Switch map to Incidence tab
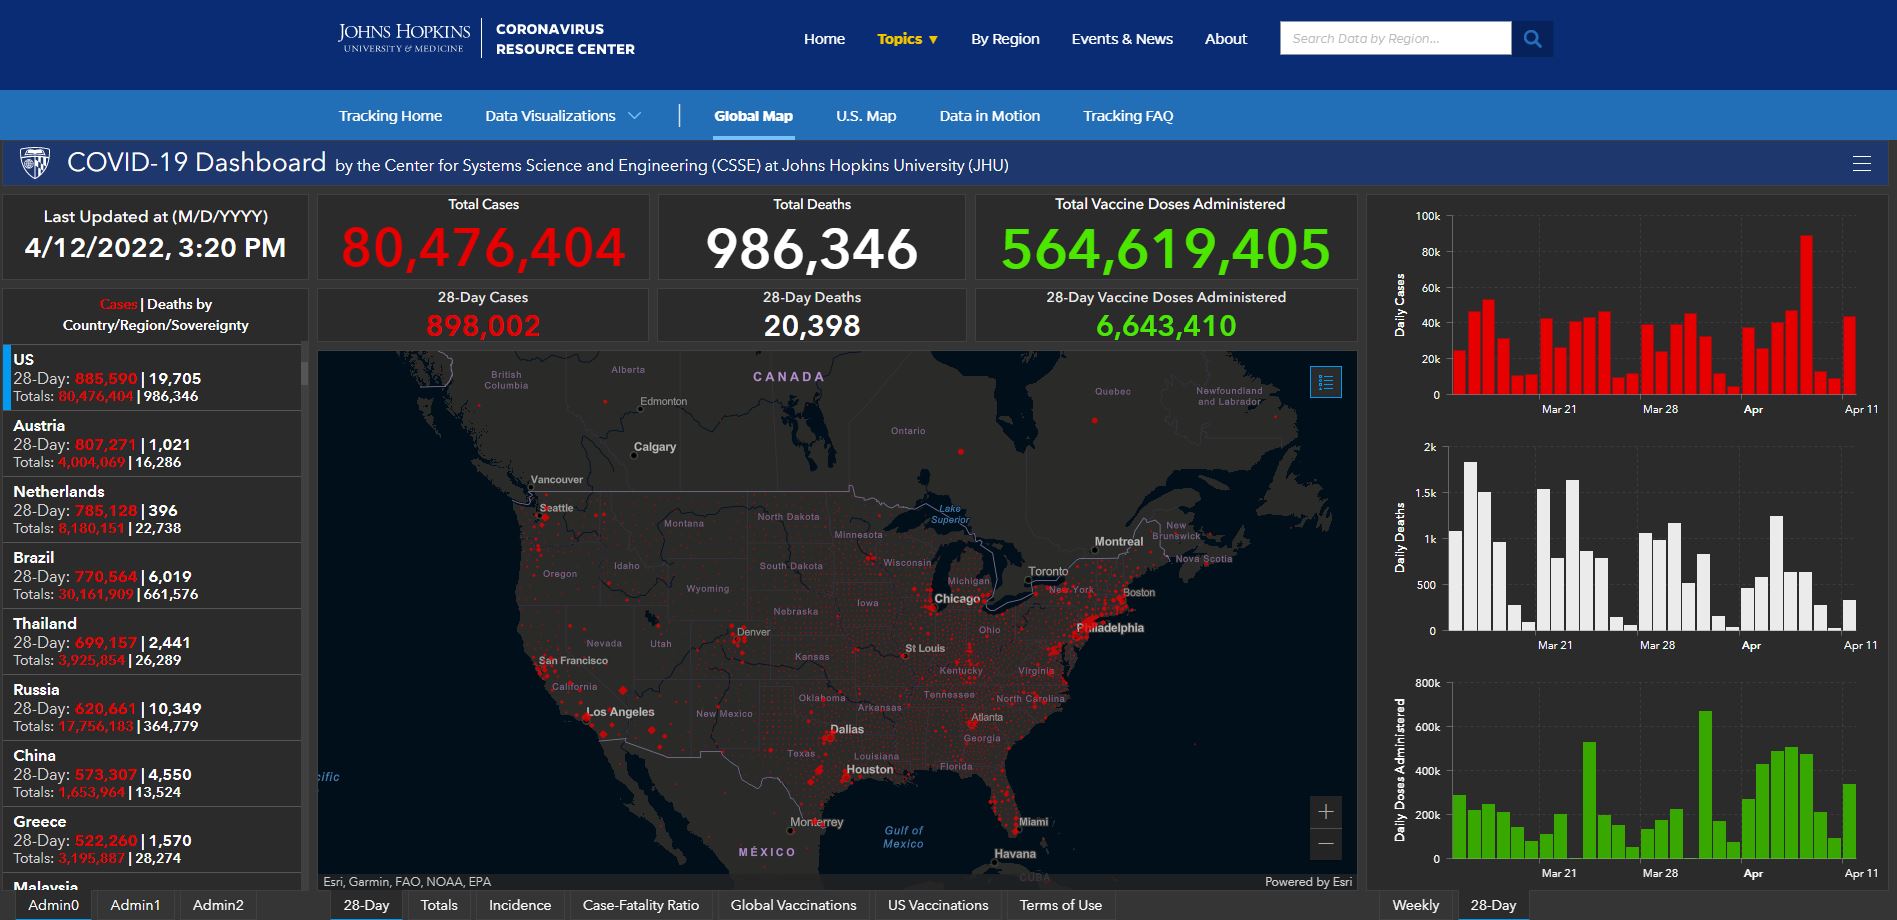The height and width of the screenshot is (920, 1897). tap(520, 905)
